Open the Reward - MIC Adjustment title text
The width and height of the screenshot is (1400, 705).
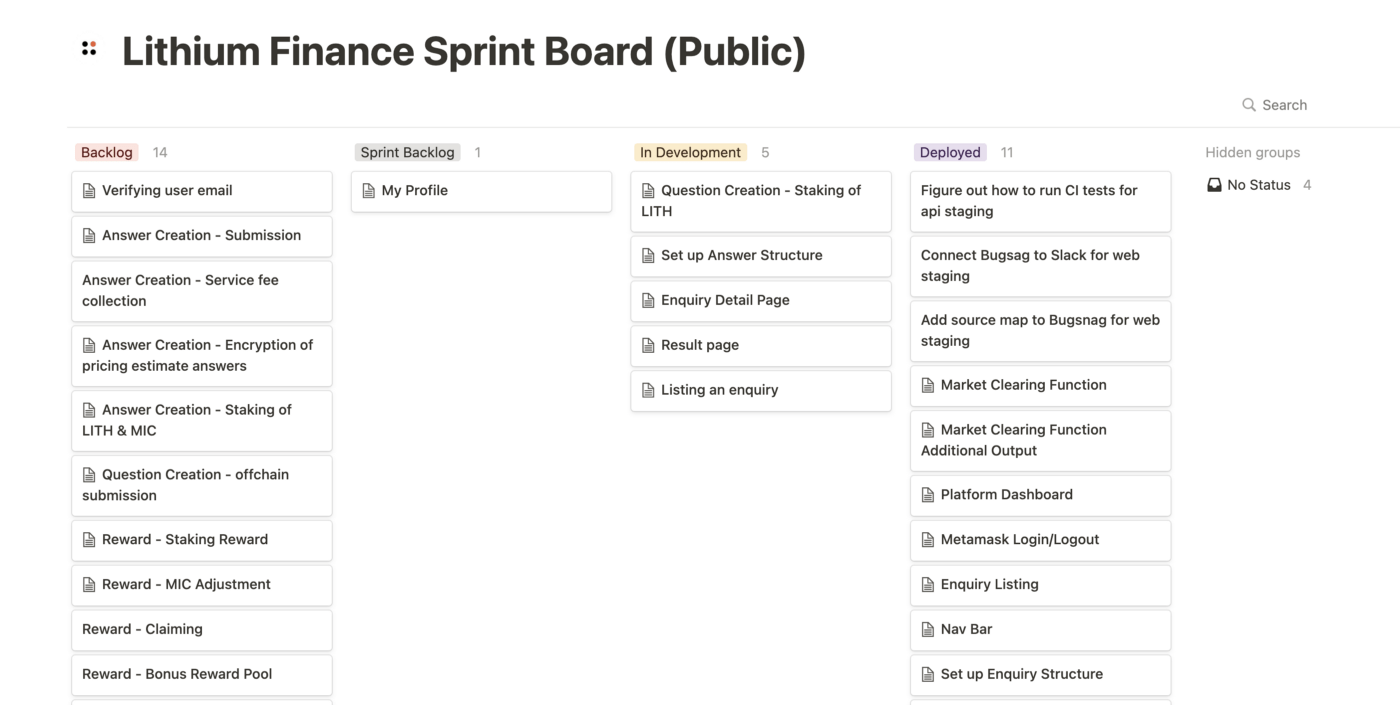[x=186, y=584]
